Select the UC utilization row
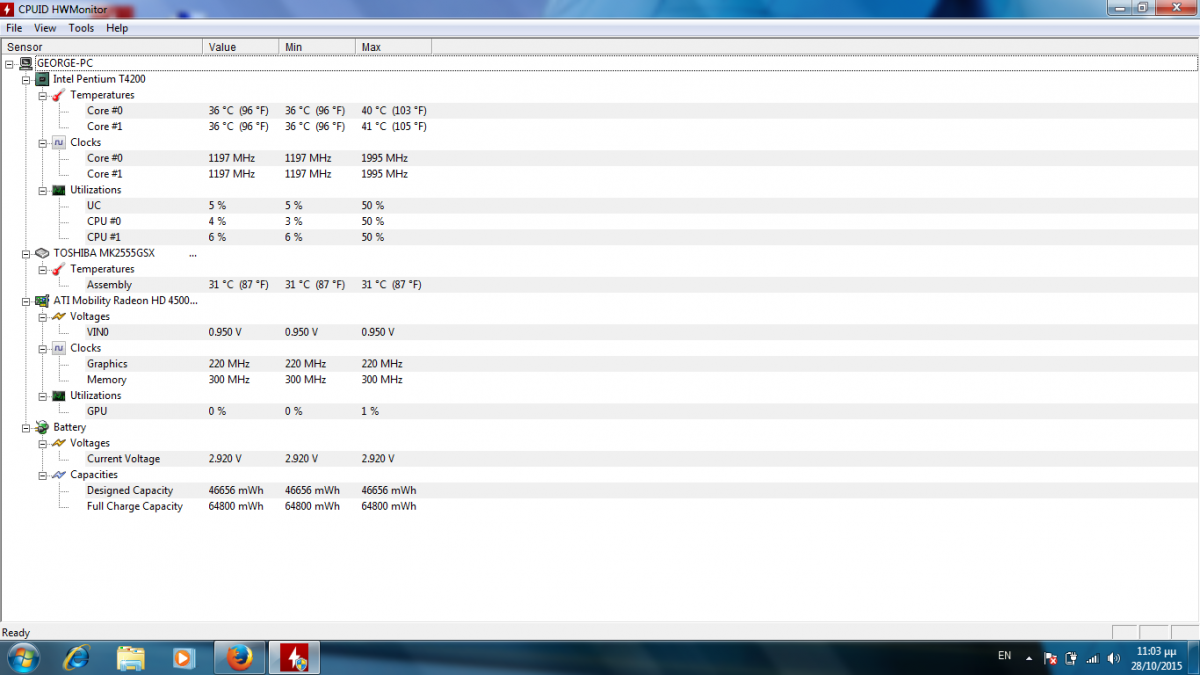The height and width of the screenshot is (675, 1200). tap(600, 206)
